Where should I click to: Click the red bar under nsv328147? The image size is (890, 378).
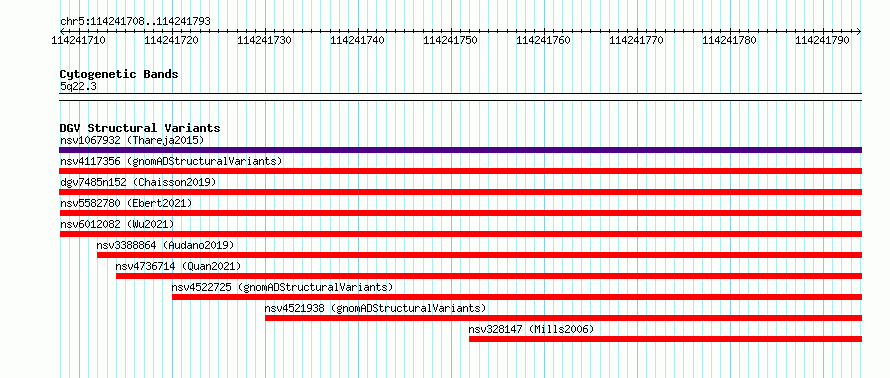[x=665, y=339]
